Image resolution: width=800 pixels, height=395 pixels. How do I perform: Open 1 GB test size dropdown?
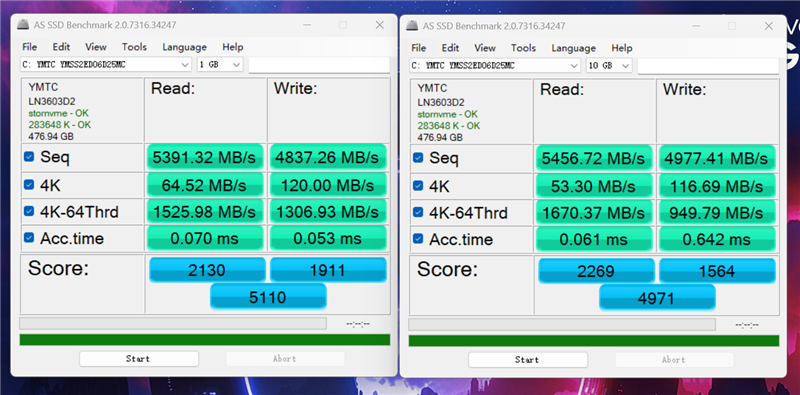[x=220, y=65]
